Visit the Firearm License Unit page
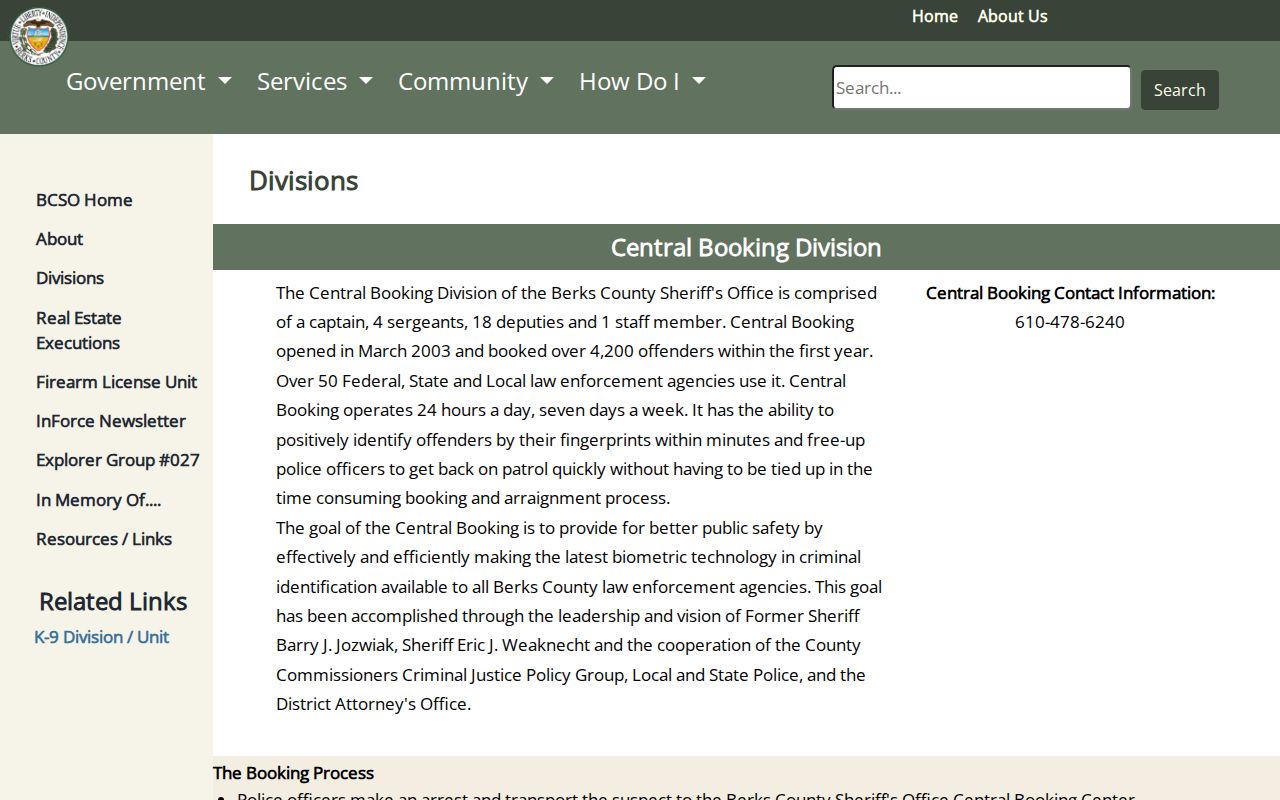The height and width of the screenshot is (800, 1280). click(116, 382)
